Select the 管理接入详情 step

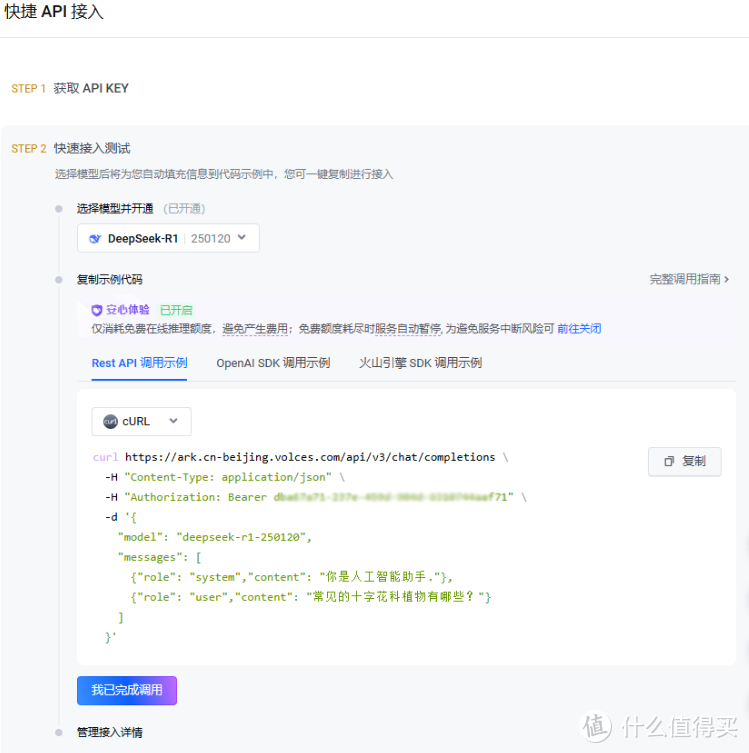[x=109, y=732]
